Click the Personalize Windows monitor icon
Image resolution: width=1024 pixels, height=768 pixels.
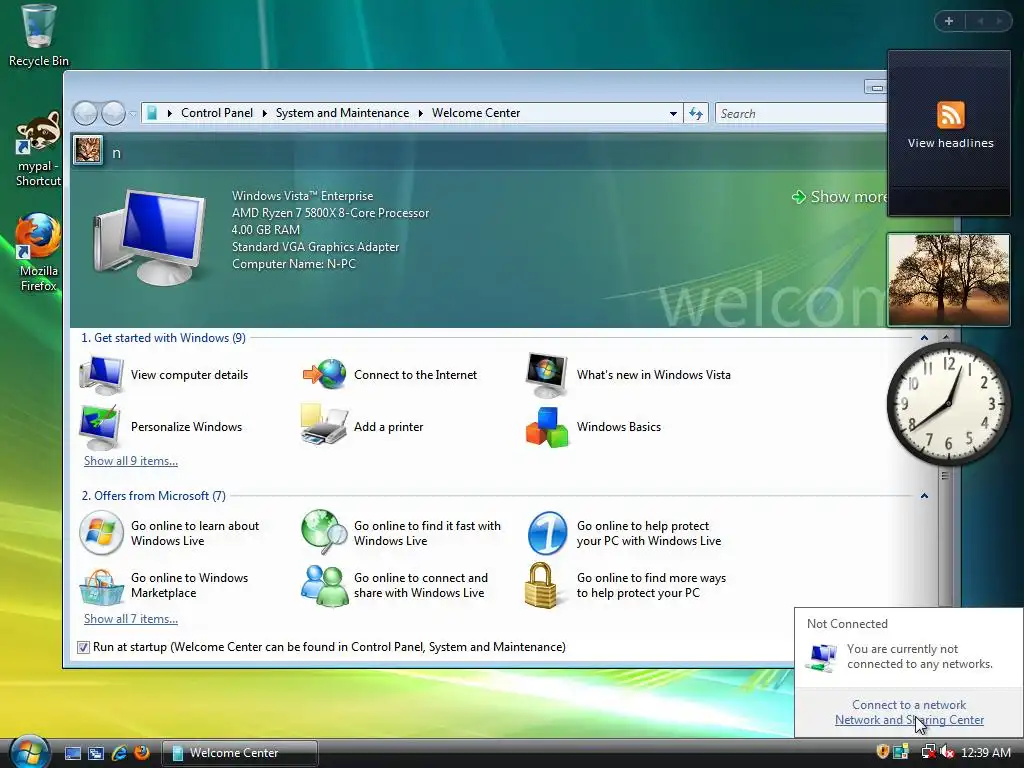click(100, 426)
